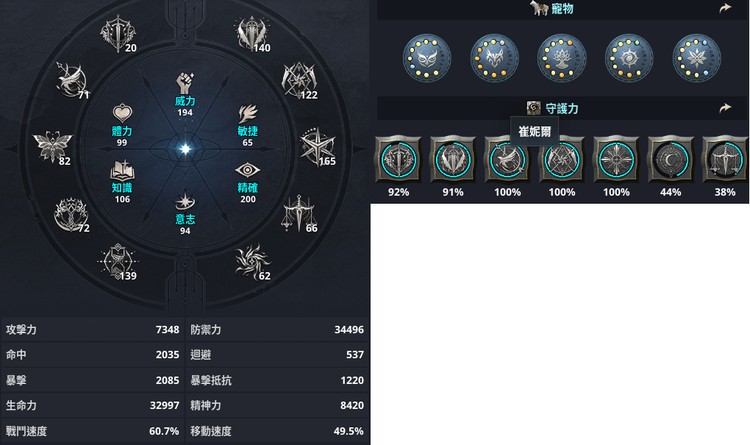
Task: Click the 攻擊力 stat row
Action: [93, 330]
